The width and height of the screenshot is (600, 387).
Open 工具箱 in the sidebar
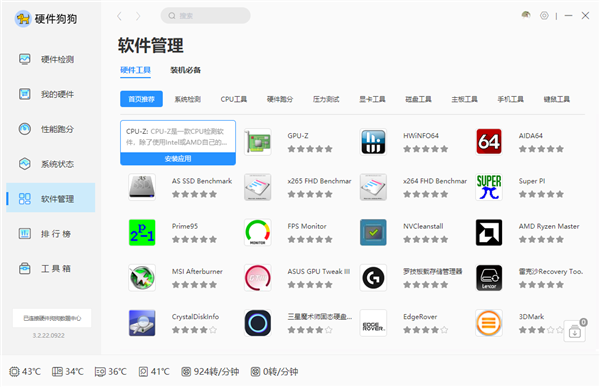(51, 268)
